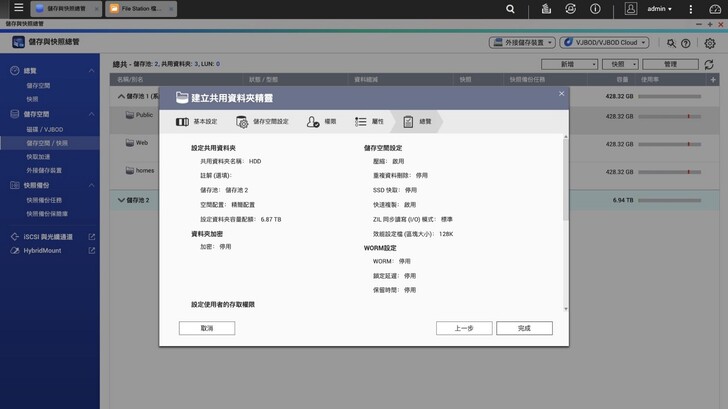This screenshot has height=409, width=728.
Task: Click external link icon next to iSCSI
Action: click(91, 237)
